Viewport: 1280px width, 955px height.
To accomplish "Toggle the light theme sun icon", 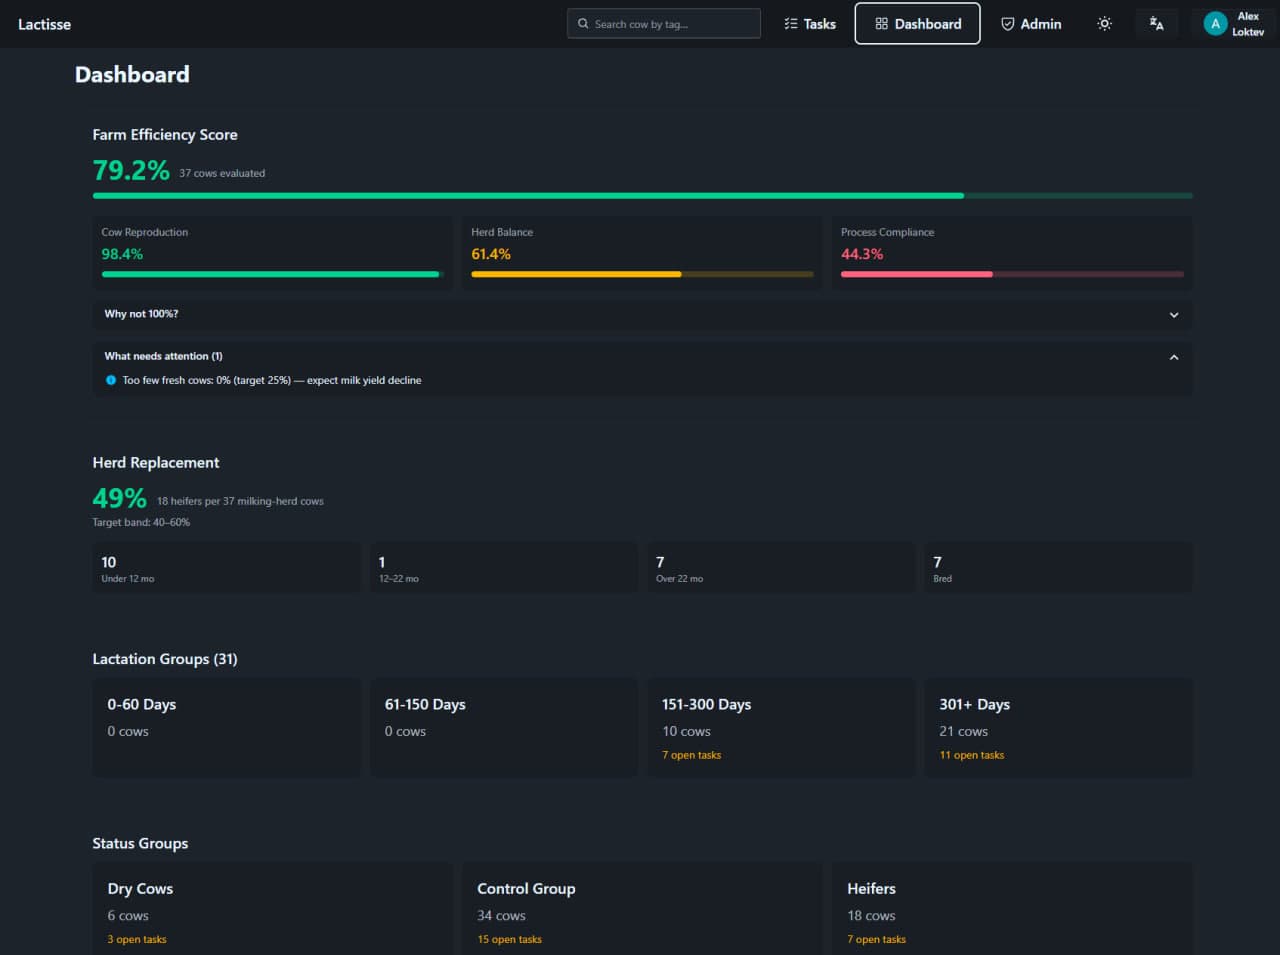I will click(1104, 24).
